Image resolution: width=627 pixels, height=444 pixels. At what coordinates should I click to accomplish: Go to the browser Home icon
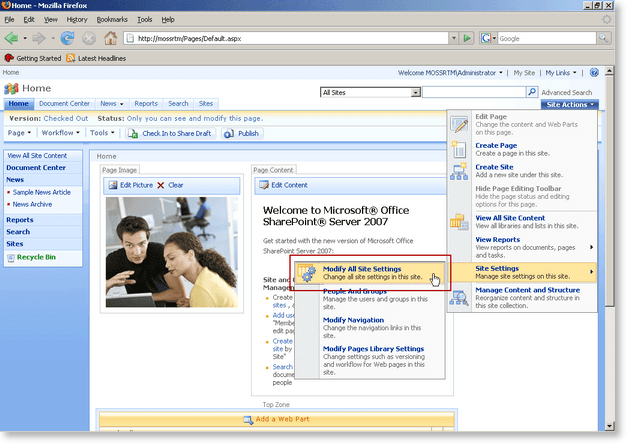(x=110, y=38)
